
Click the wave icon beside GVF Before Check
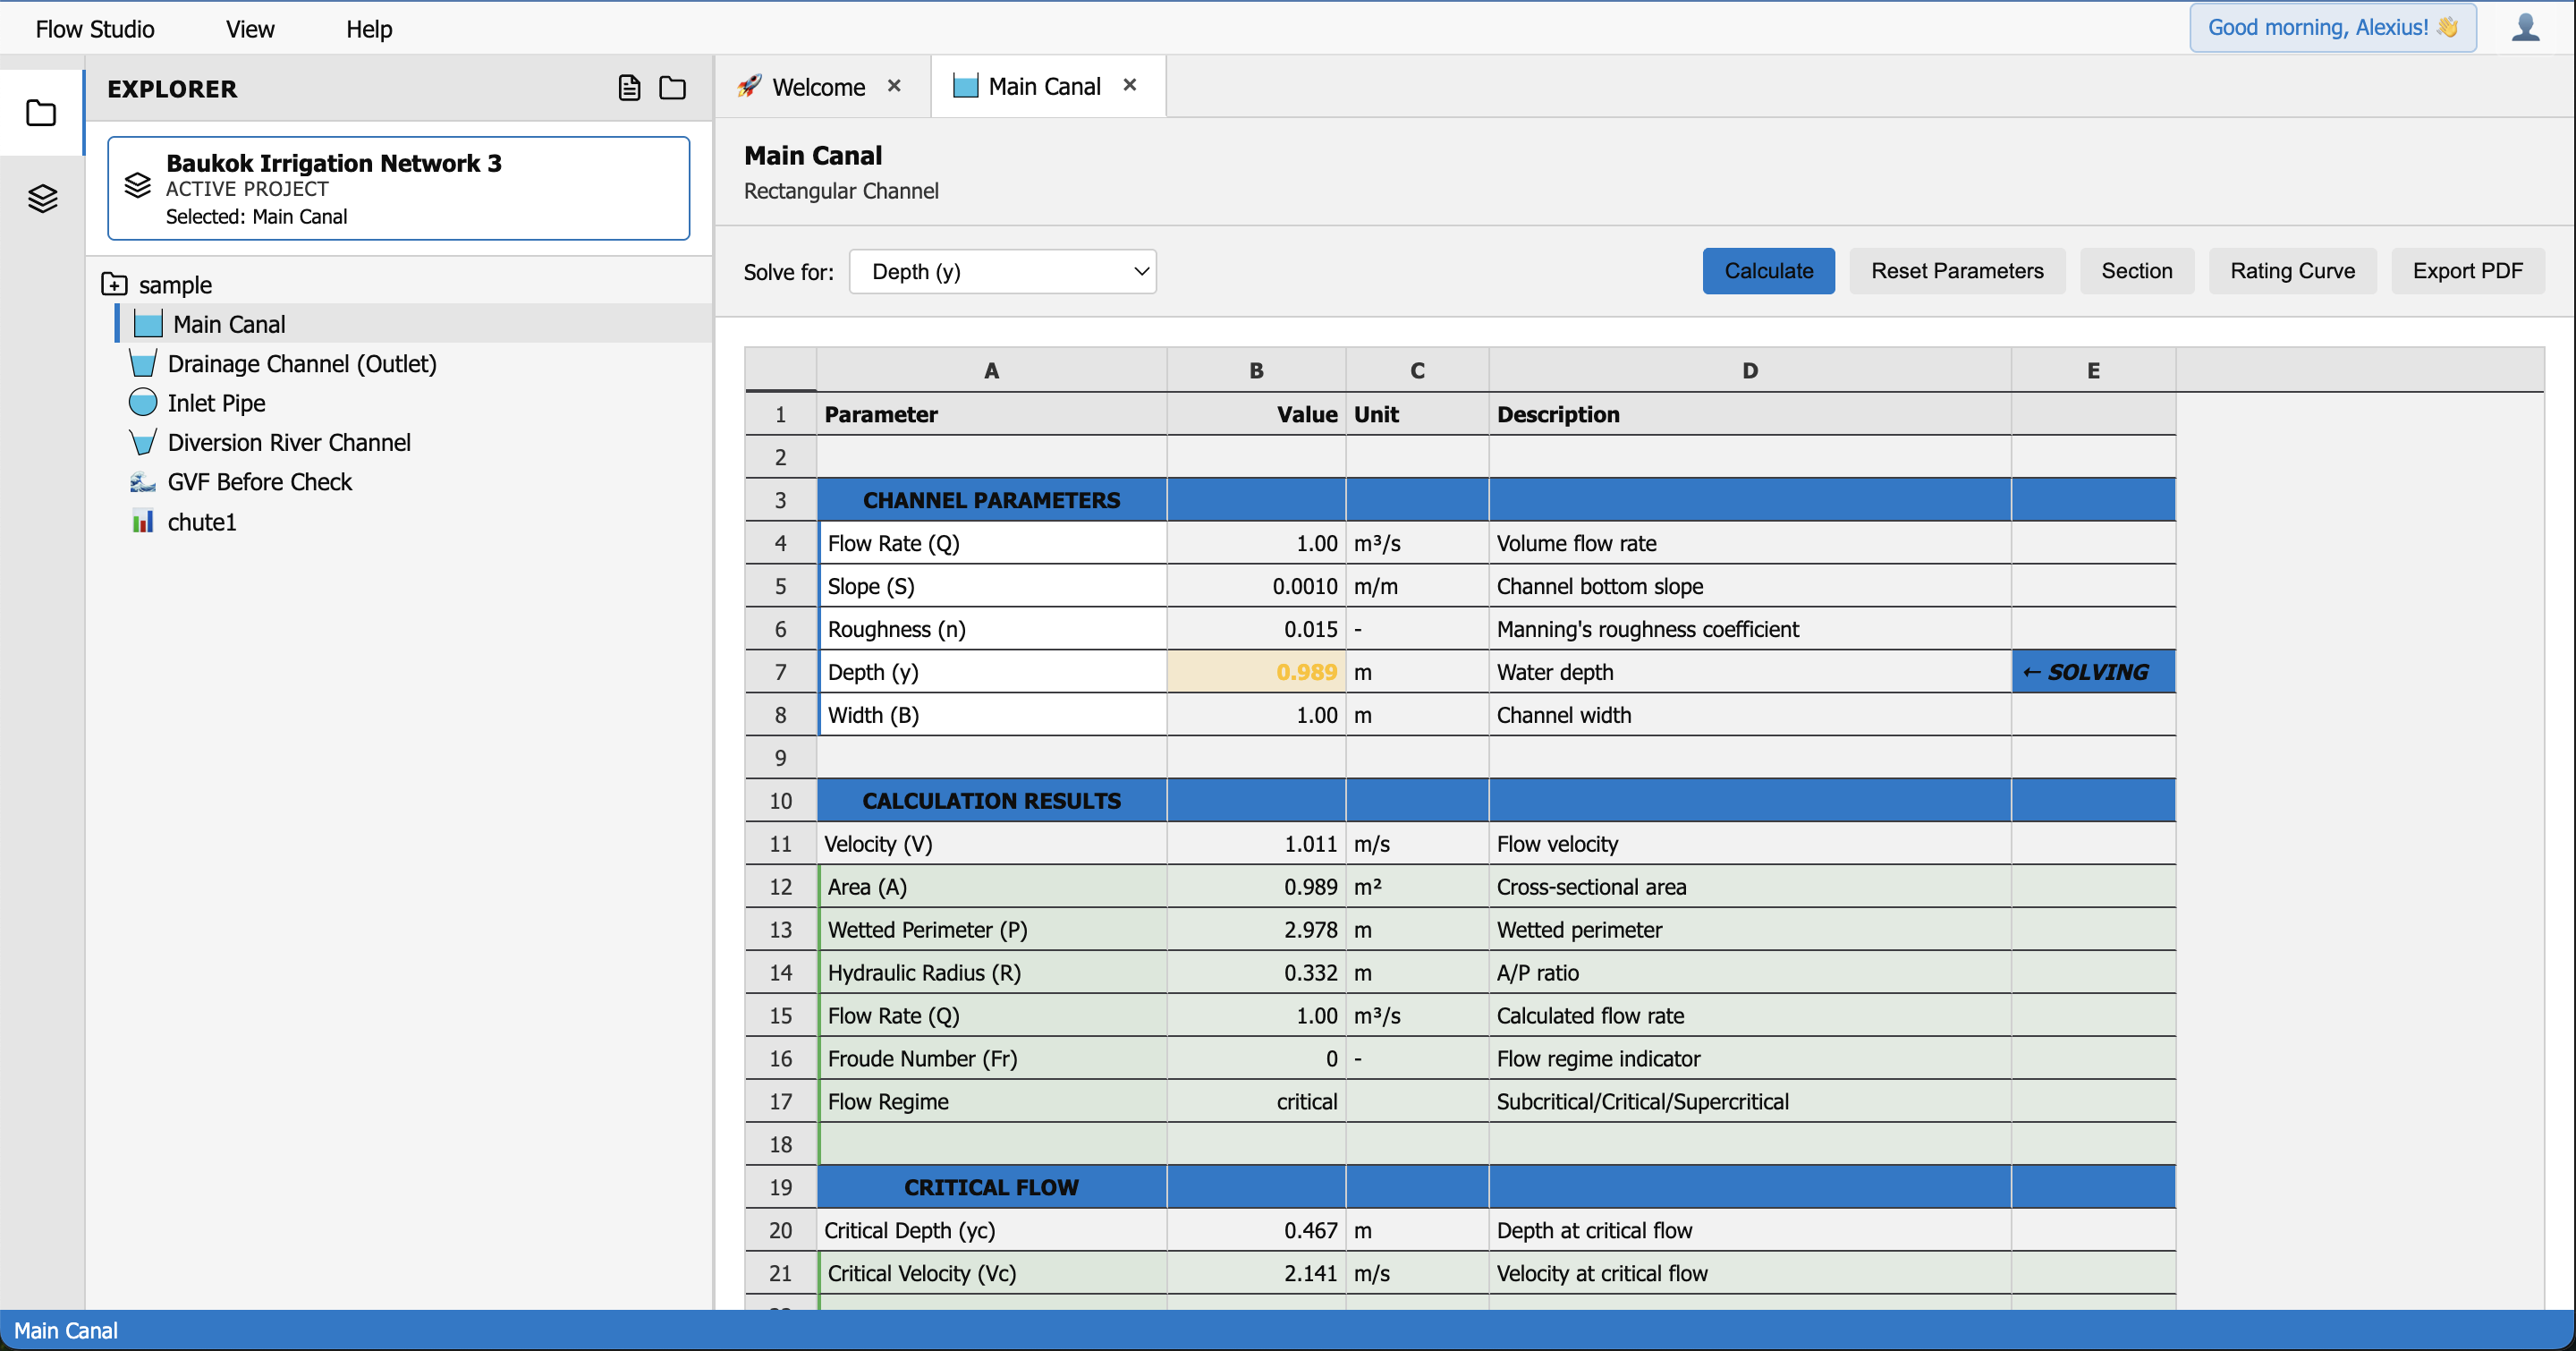(x=143, y=482)
